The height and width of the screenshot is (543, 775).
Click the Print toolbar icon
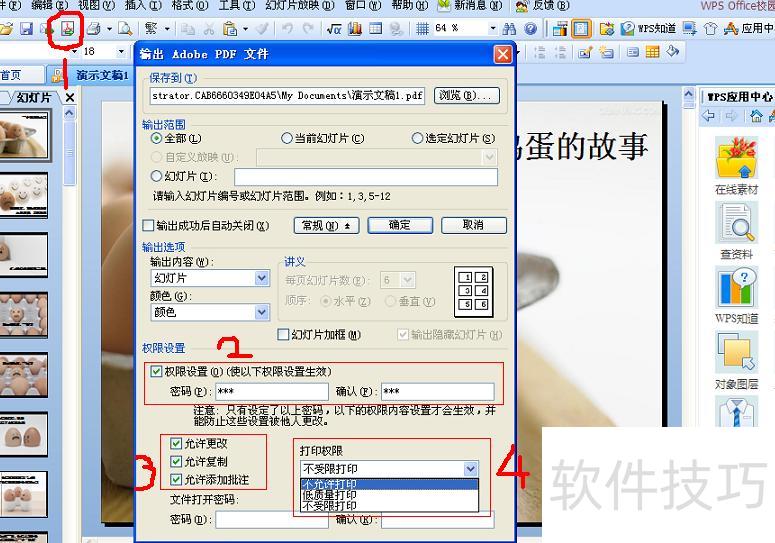(x=93, y=29)
